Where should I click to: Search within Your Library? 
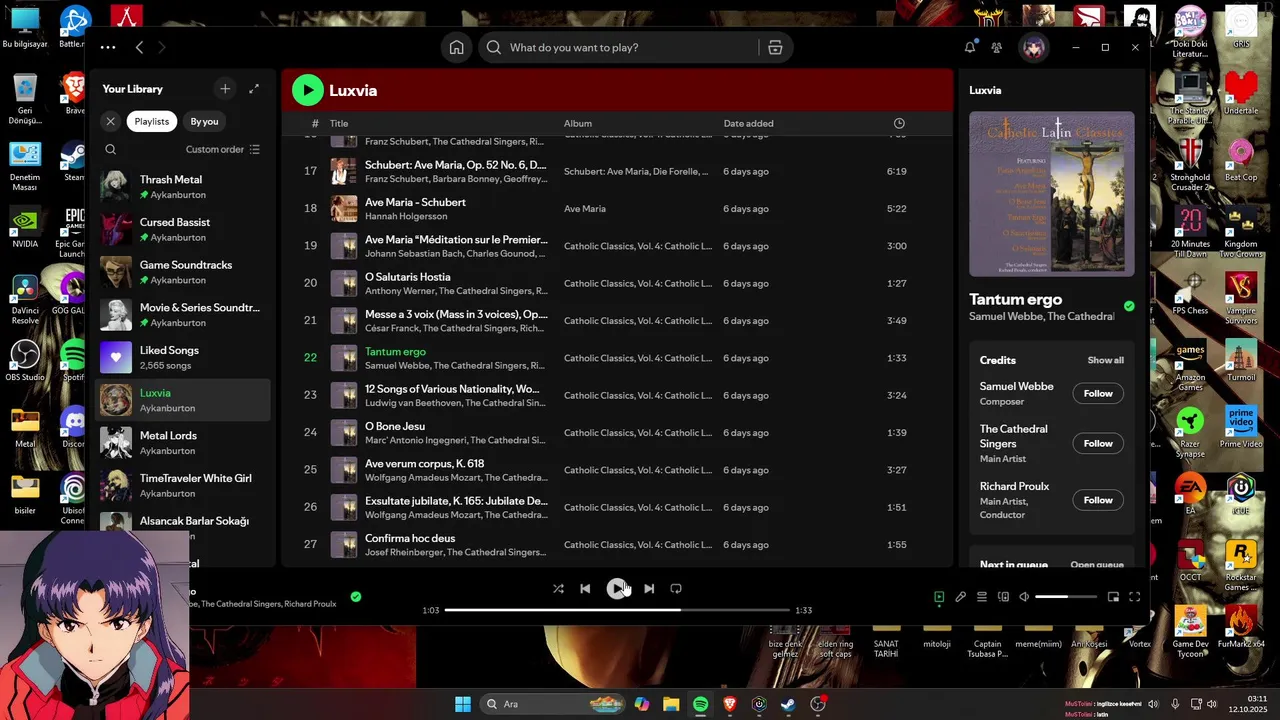click(111, 149)
